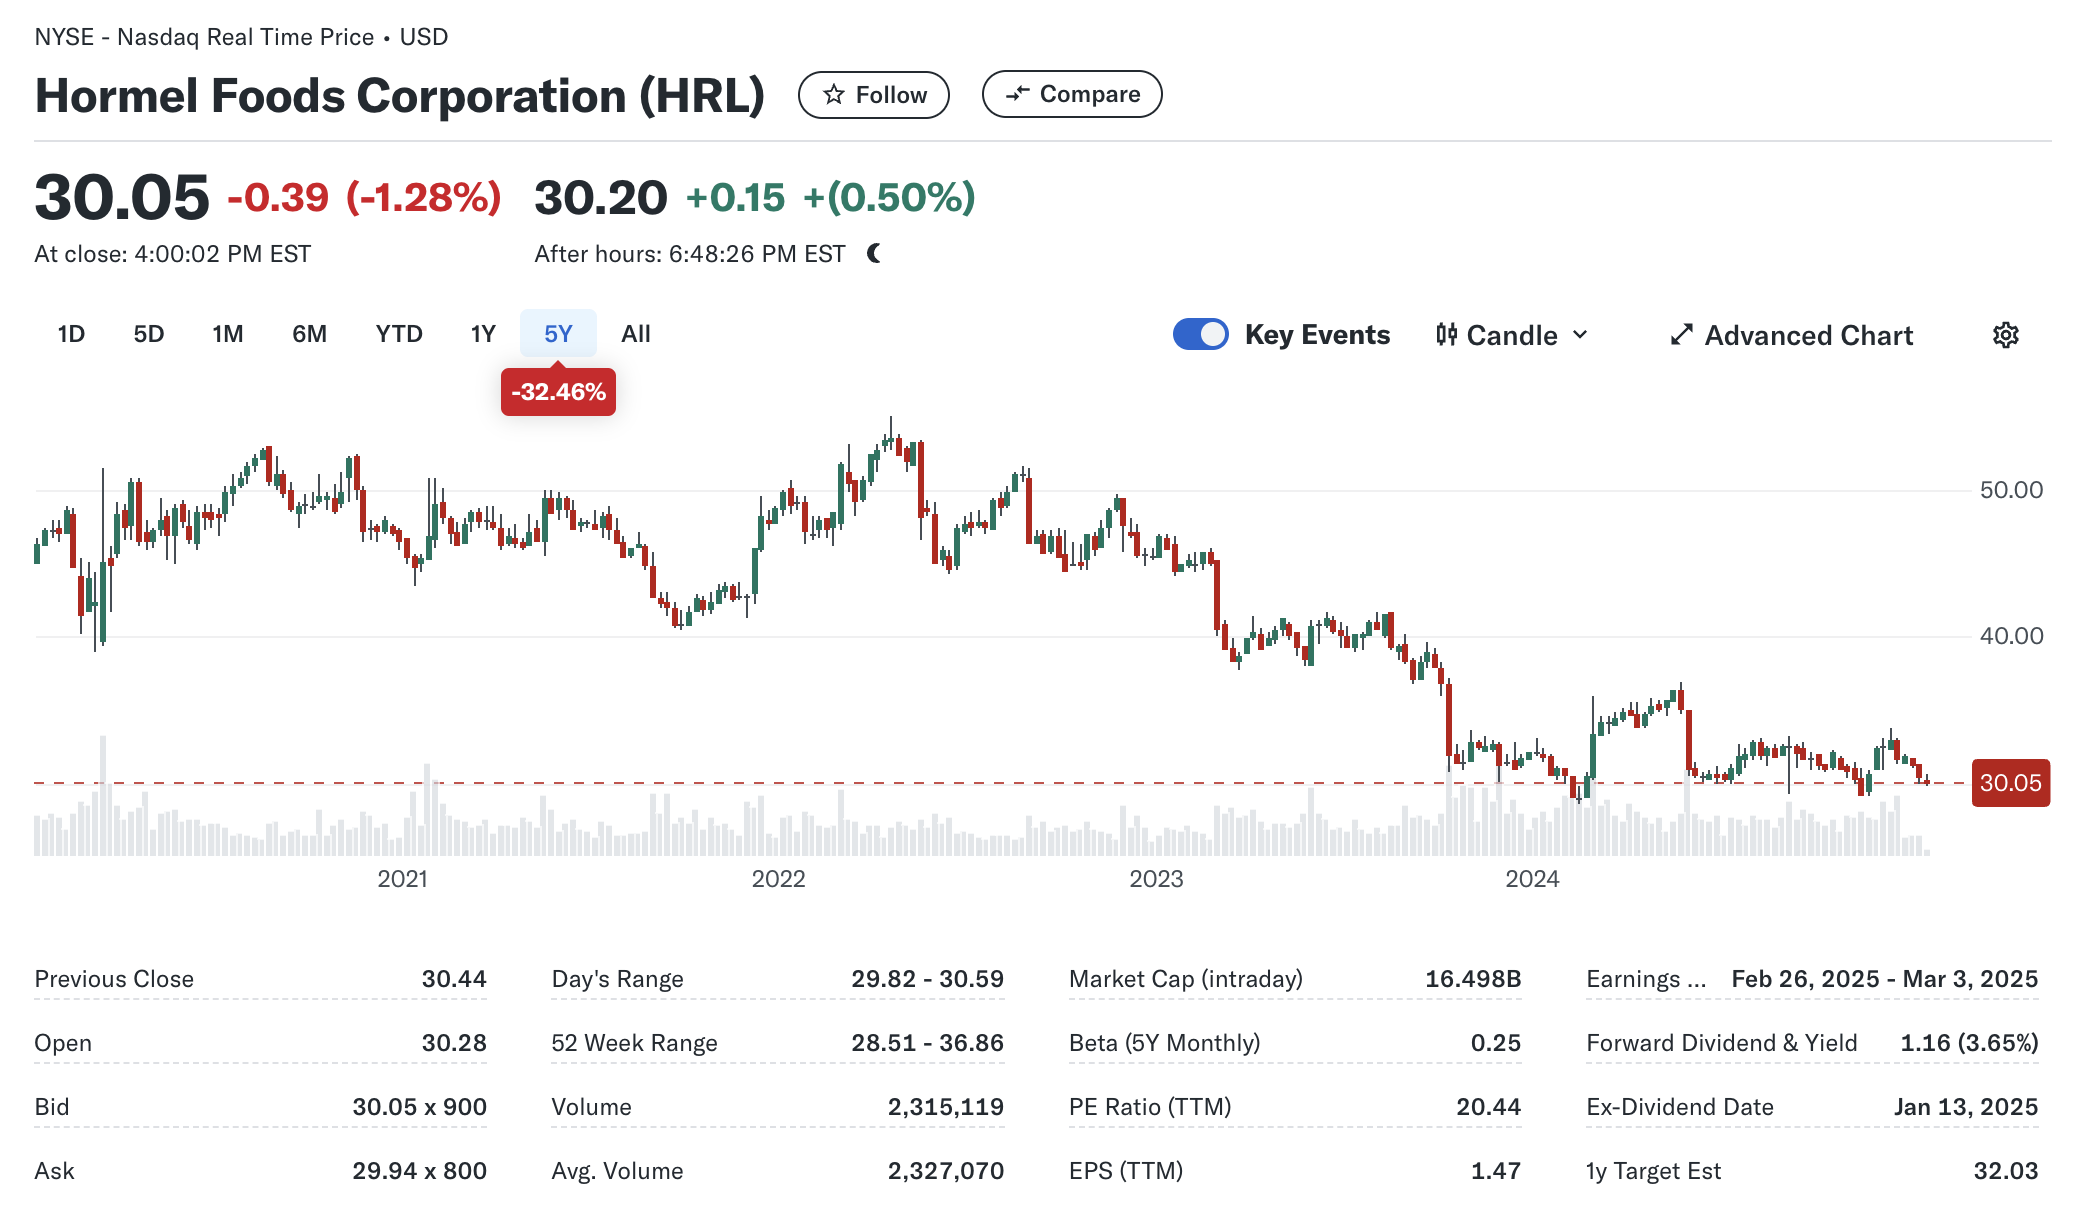Screen dimensions: 2084x1206
Task: Switch to the 1Y range tab
Action: coord(483,334)
